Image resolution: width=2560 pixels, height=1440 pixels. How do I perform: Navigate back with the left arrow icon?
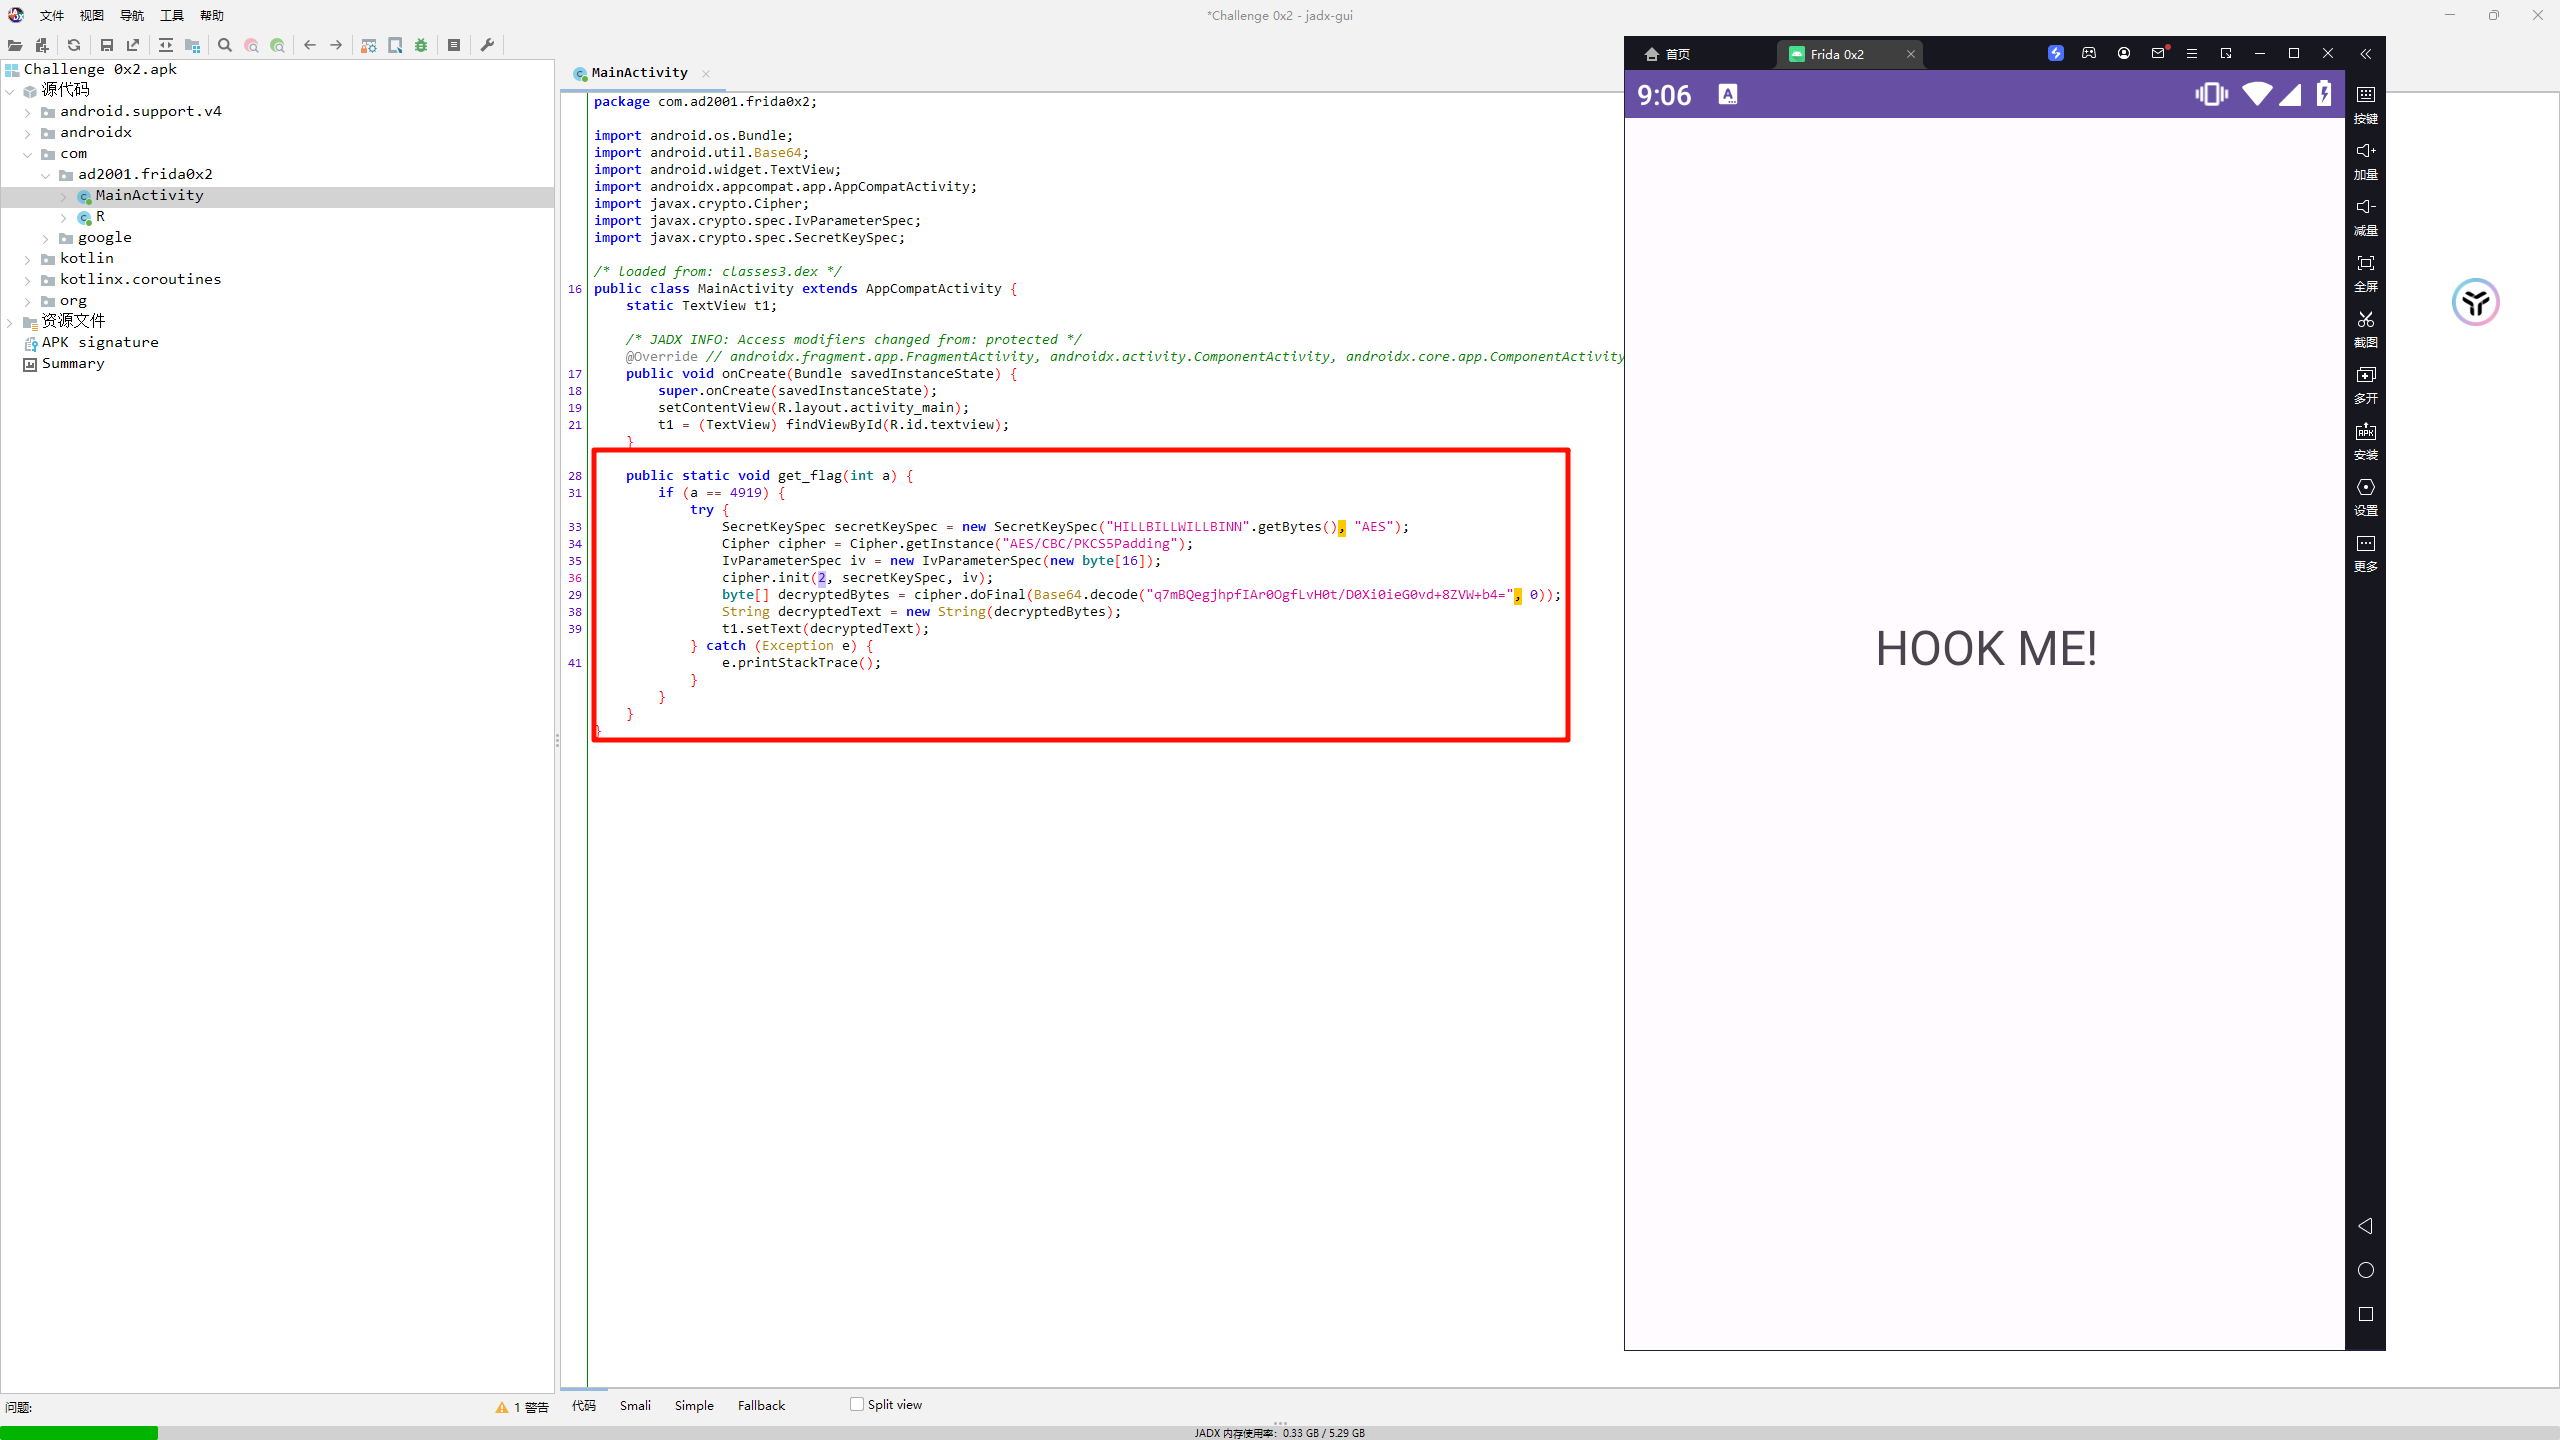[310, 45]
